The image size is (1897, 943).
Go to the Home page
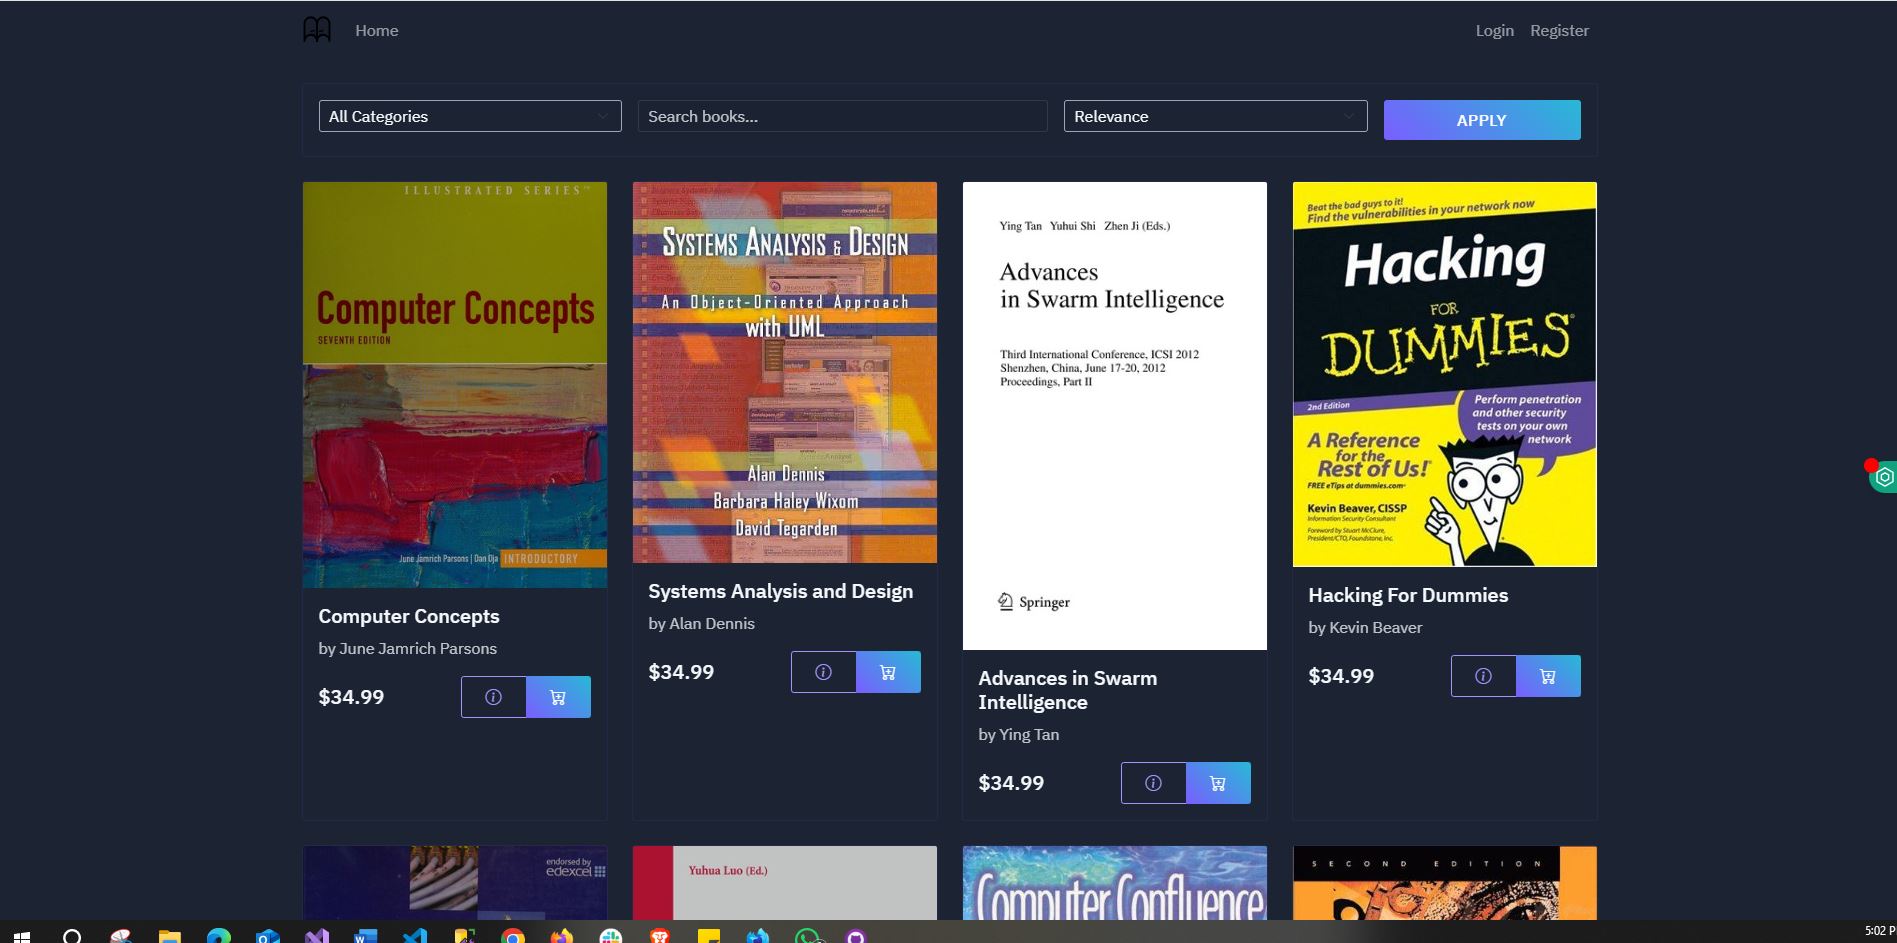tap(376, 31)
